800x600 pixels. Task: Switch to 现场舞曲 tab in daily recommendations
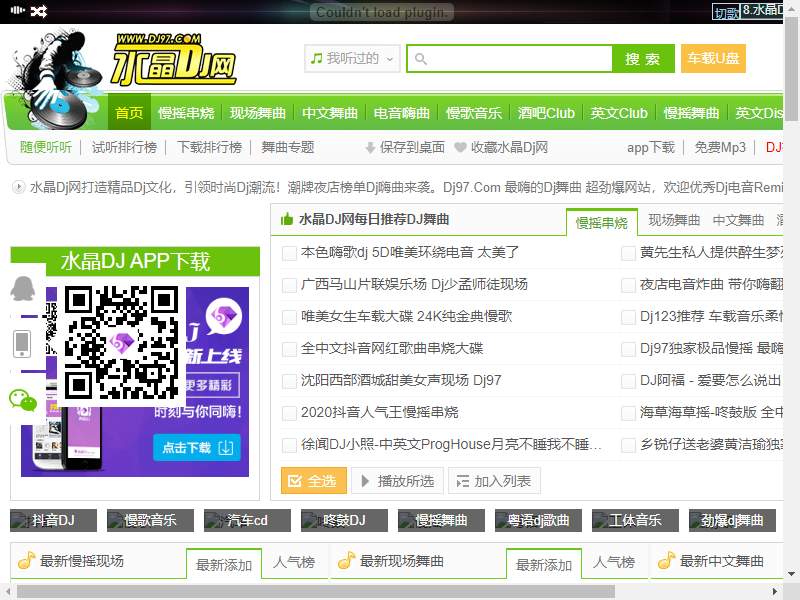point(674,220)
